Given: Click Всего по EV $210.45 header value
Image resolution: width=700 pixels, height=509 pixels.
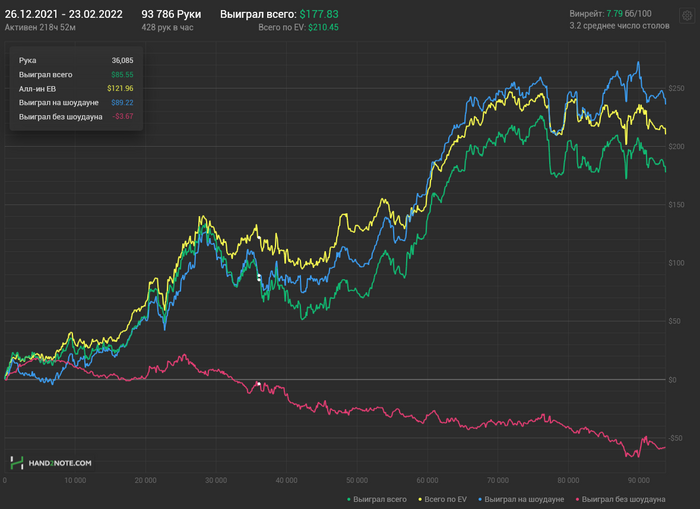Looking at the screenshot, I should point(298,28).
